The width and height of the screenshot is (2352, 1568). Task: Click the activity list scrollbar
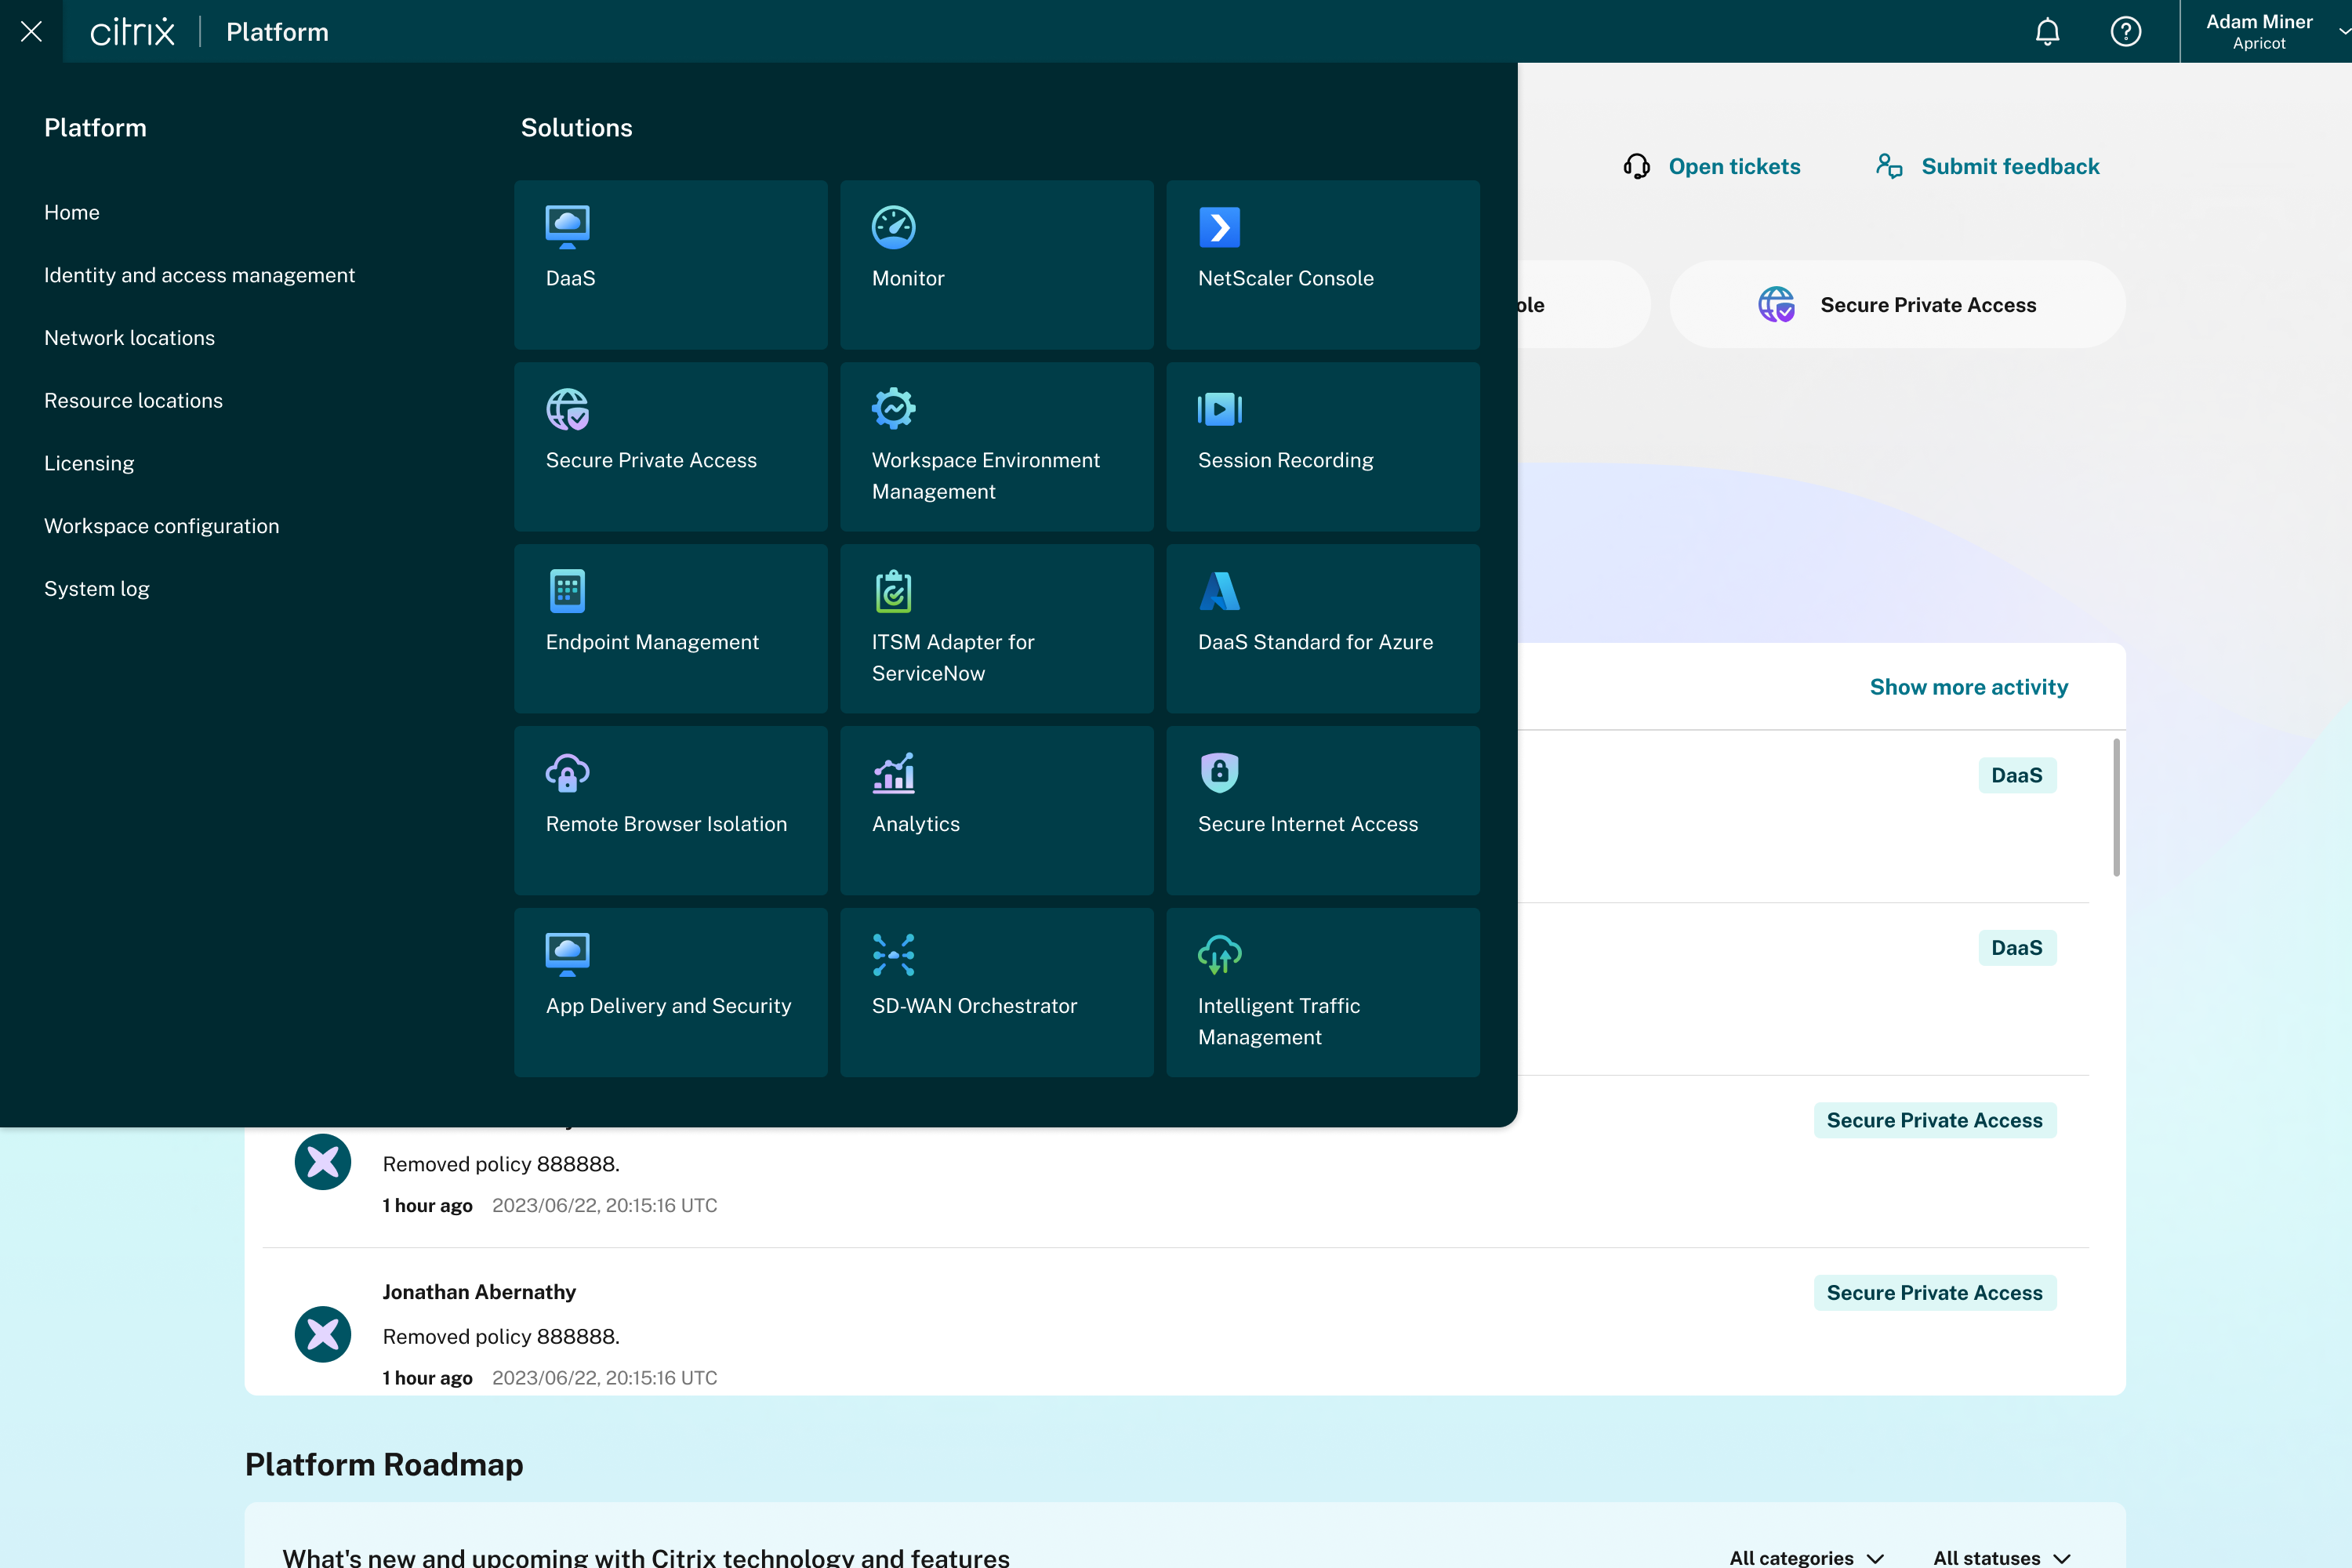point(2116,807)
